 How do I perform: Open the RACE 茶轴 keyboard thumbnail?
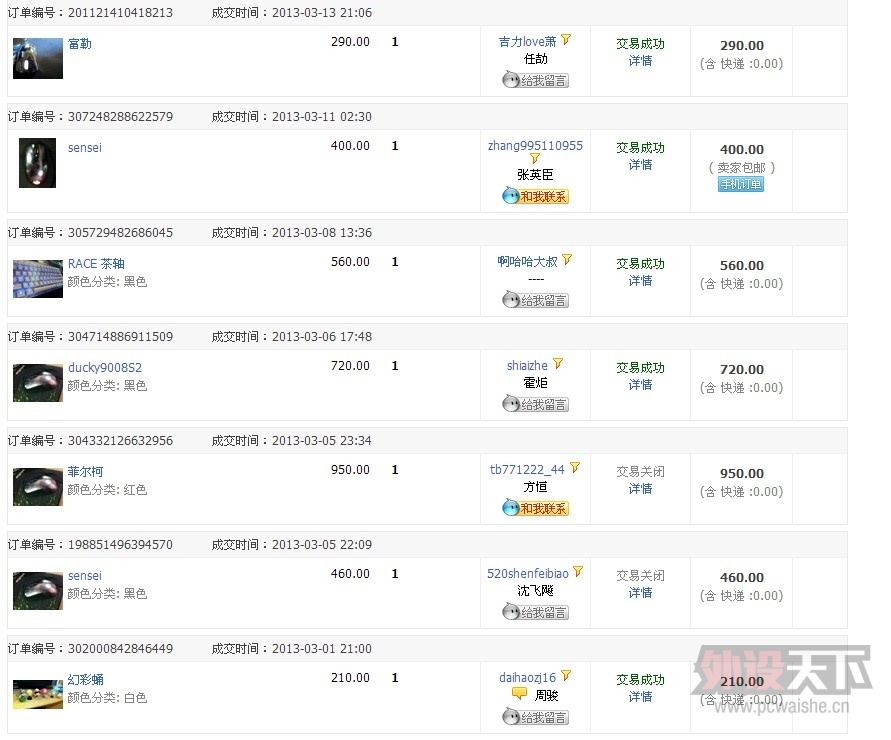(38, 278)
